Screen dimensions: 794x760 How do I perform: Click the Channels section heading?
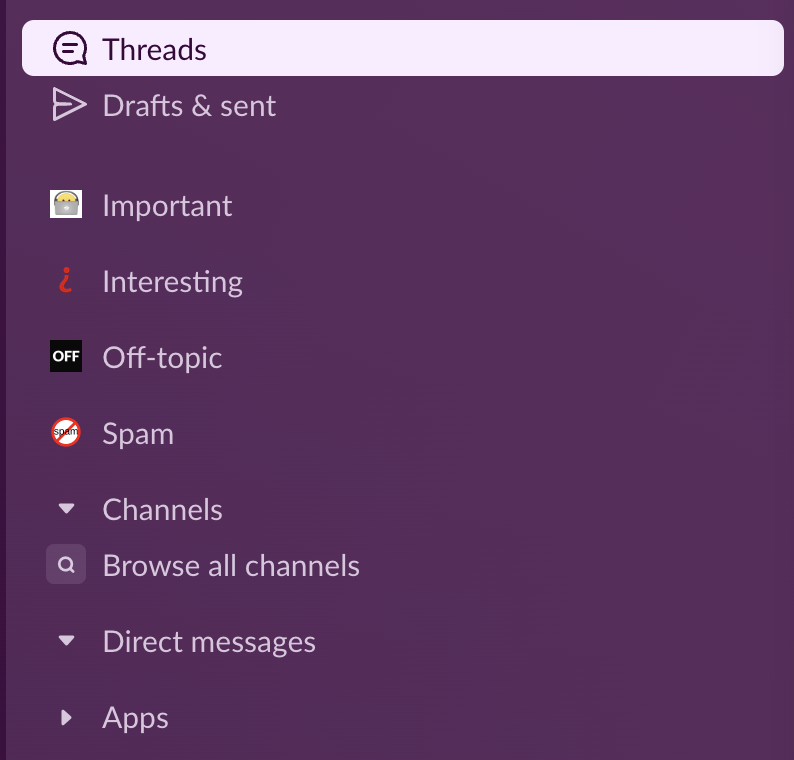click(x=162, y=509)
